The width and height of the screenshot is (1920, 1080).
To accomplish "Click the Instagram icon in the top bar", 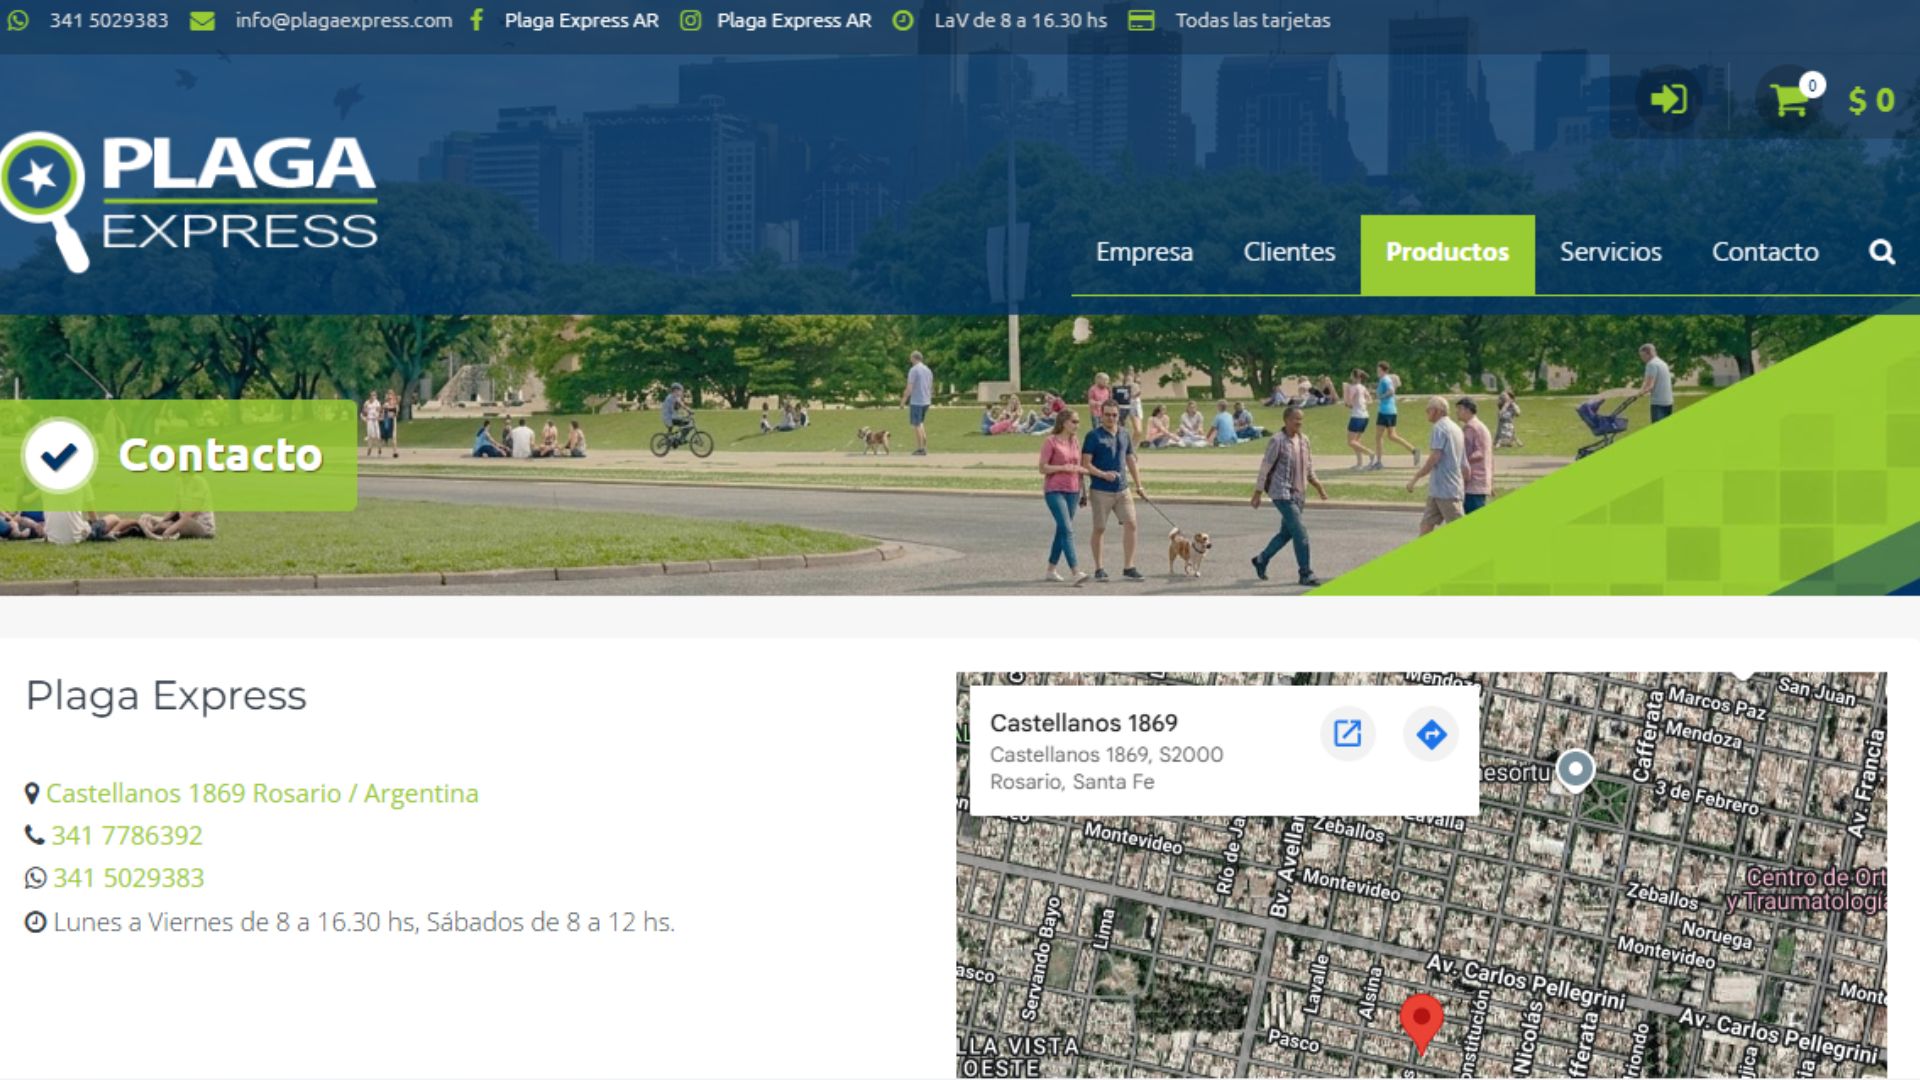I will 690,20.
